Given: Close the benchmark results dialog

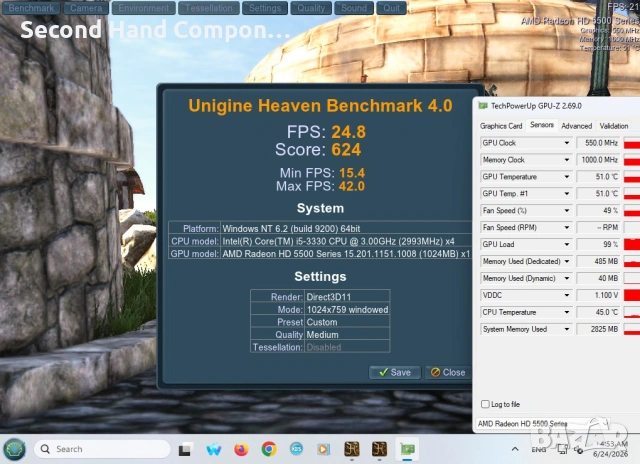Looking at the screenshot, I should 448,372.
